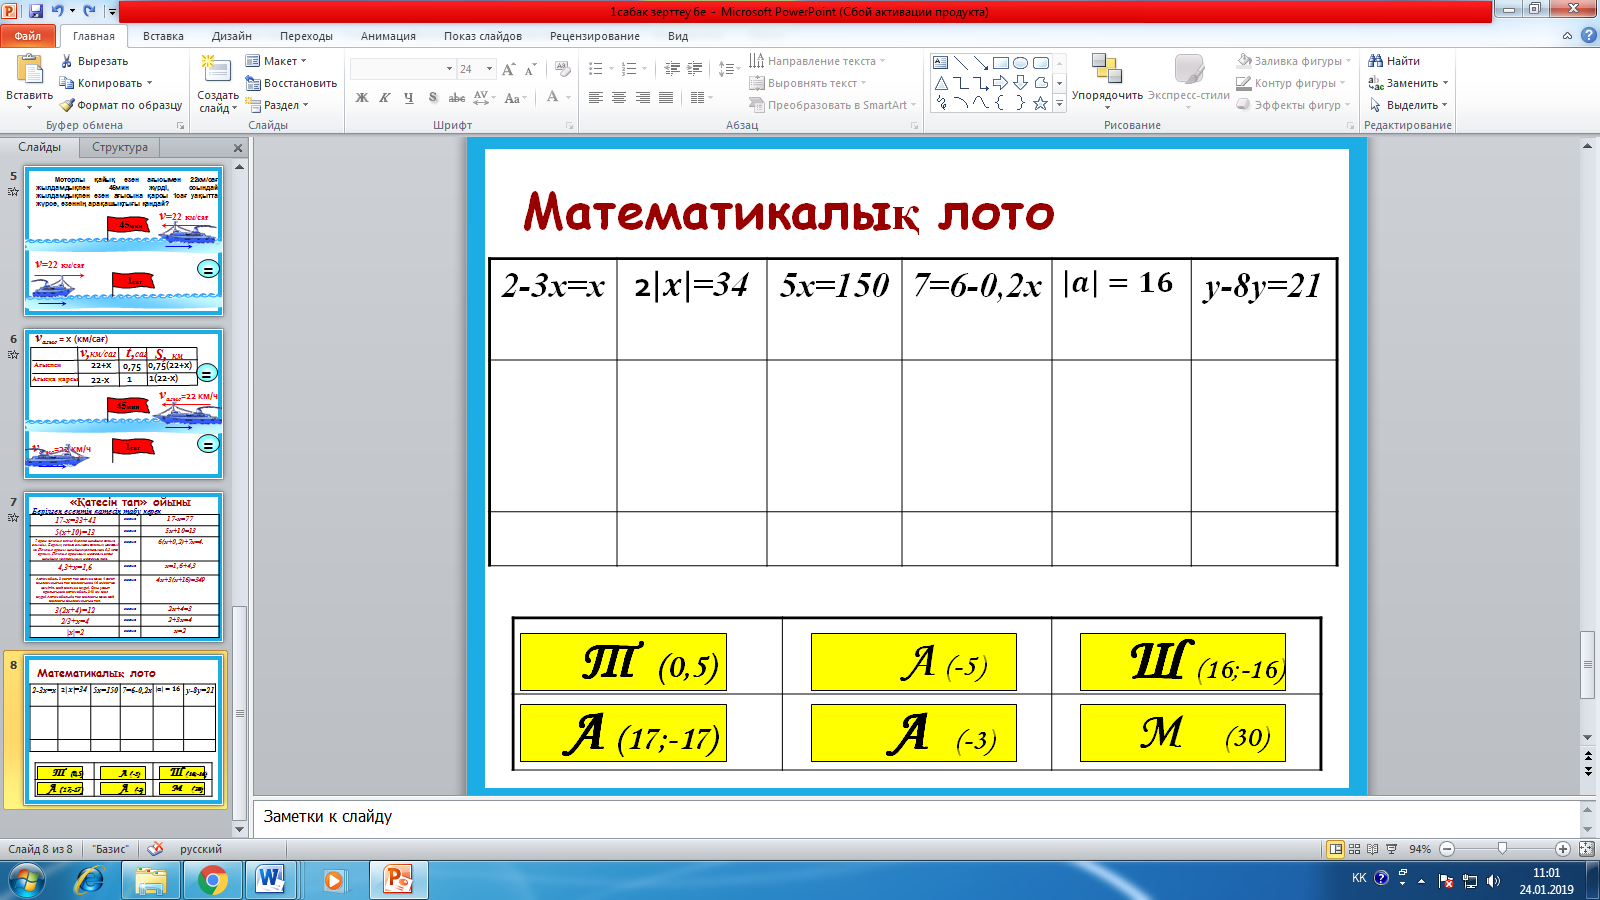Open Microsoft Word from the taskbar
The width and height of the screenshot is (1600, 900).
[271, 880]
